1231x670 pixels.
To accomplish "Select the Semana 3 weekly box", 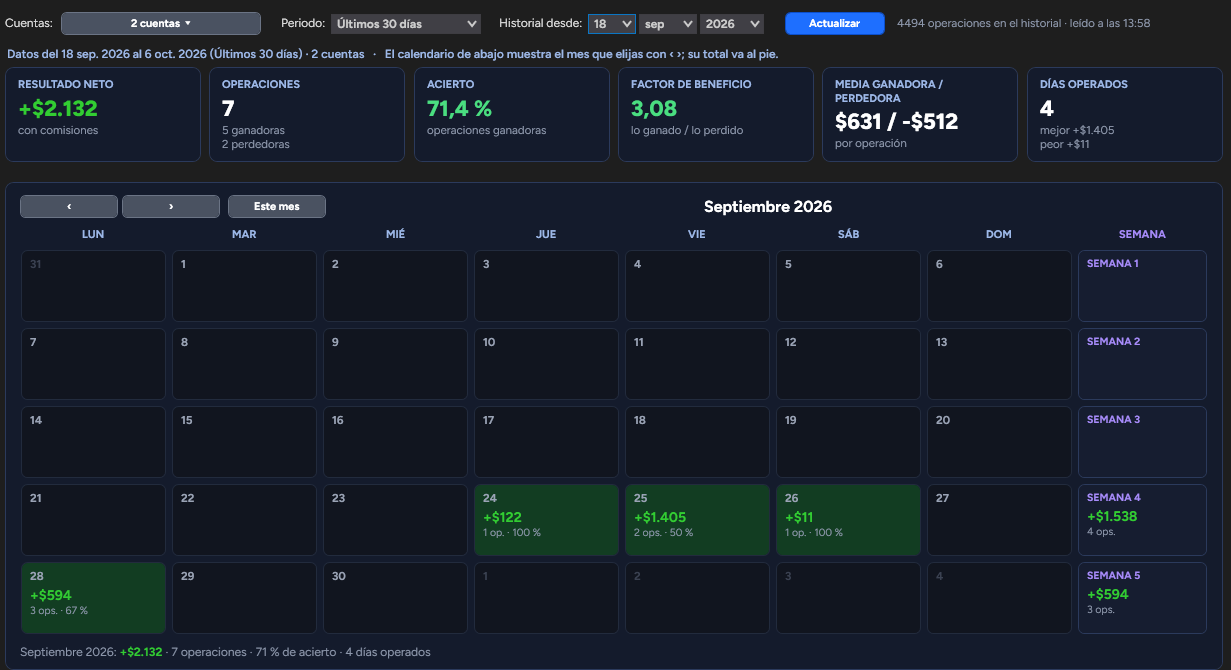I will pyautogui.click(x=1142, y=442).
